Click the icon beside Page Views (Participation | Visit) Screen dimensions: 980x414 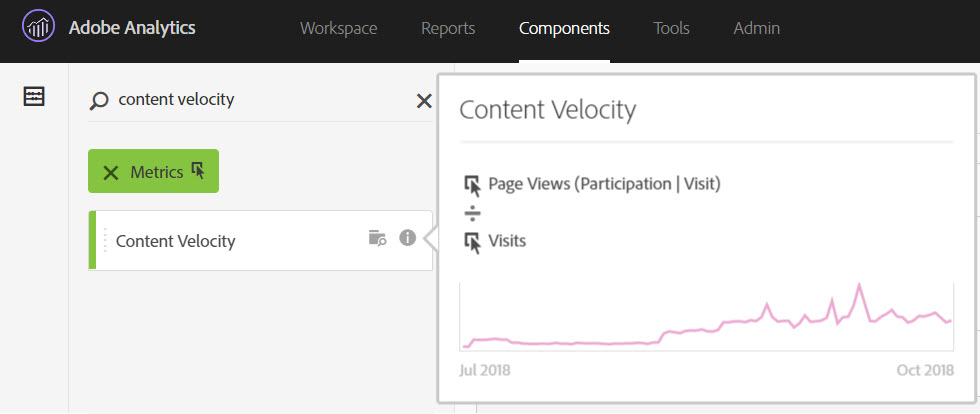(473, 185)
